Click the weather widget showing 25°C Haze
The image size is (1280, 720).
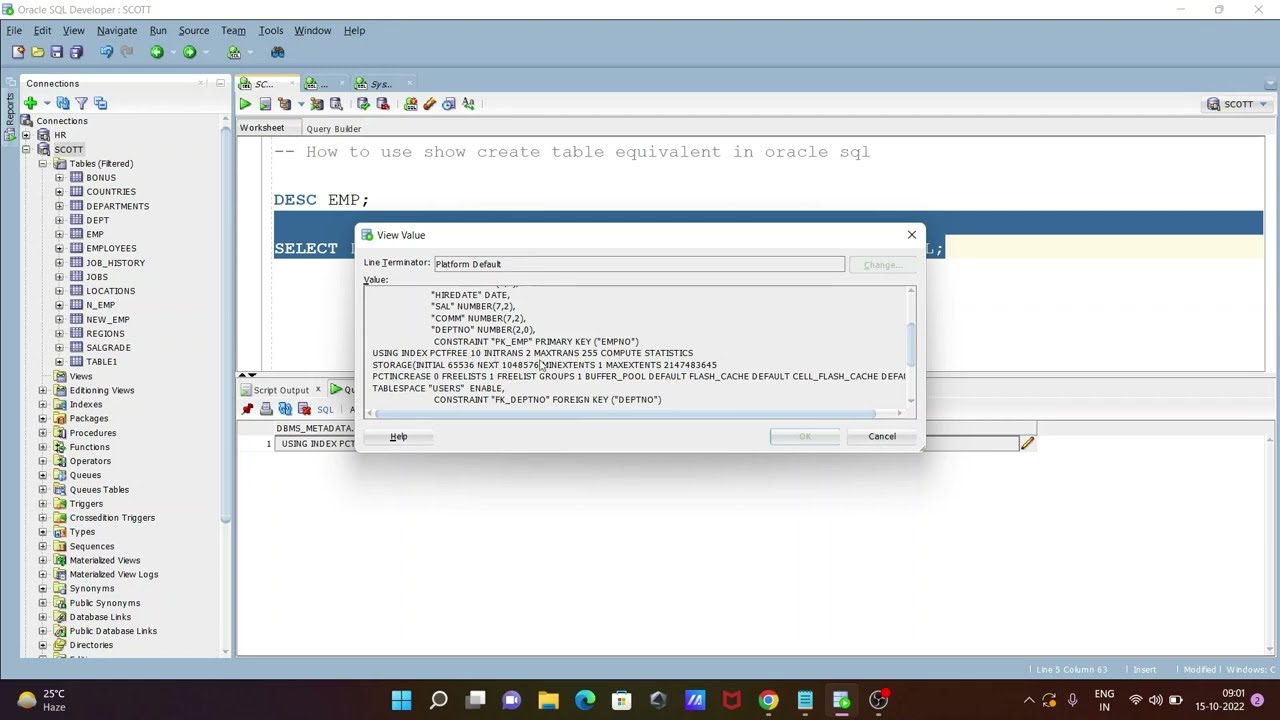(x=42, y=700)
